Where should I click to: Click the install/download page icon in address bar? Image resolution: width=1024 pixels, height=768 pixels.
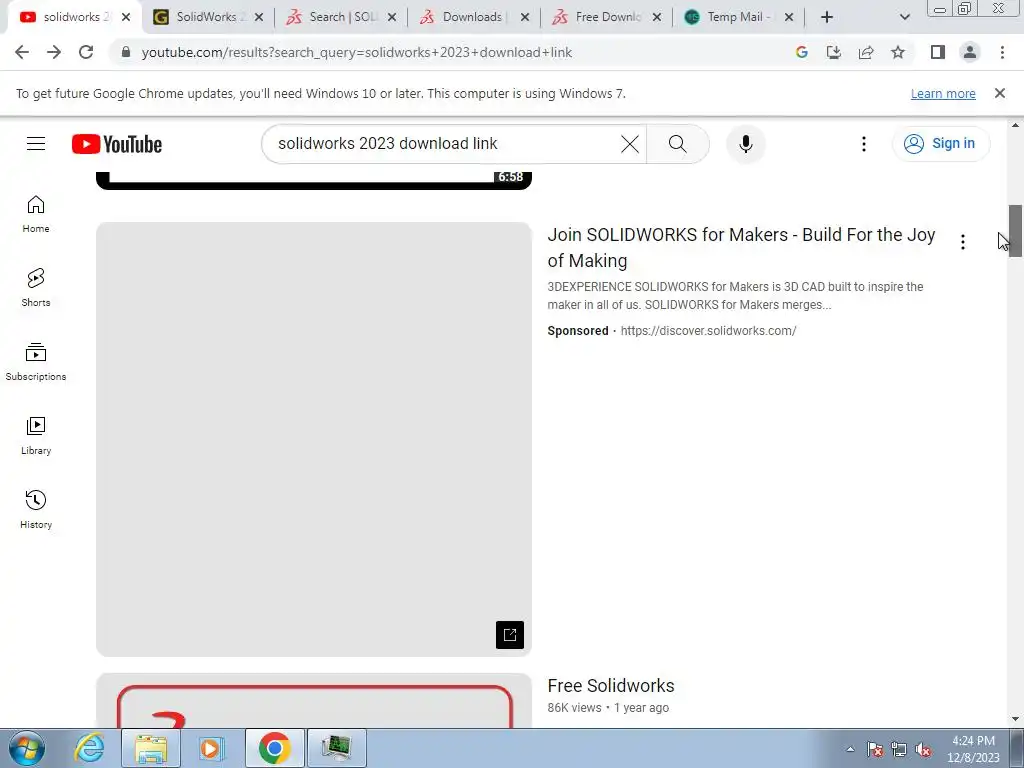point(834,52)
